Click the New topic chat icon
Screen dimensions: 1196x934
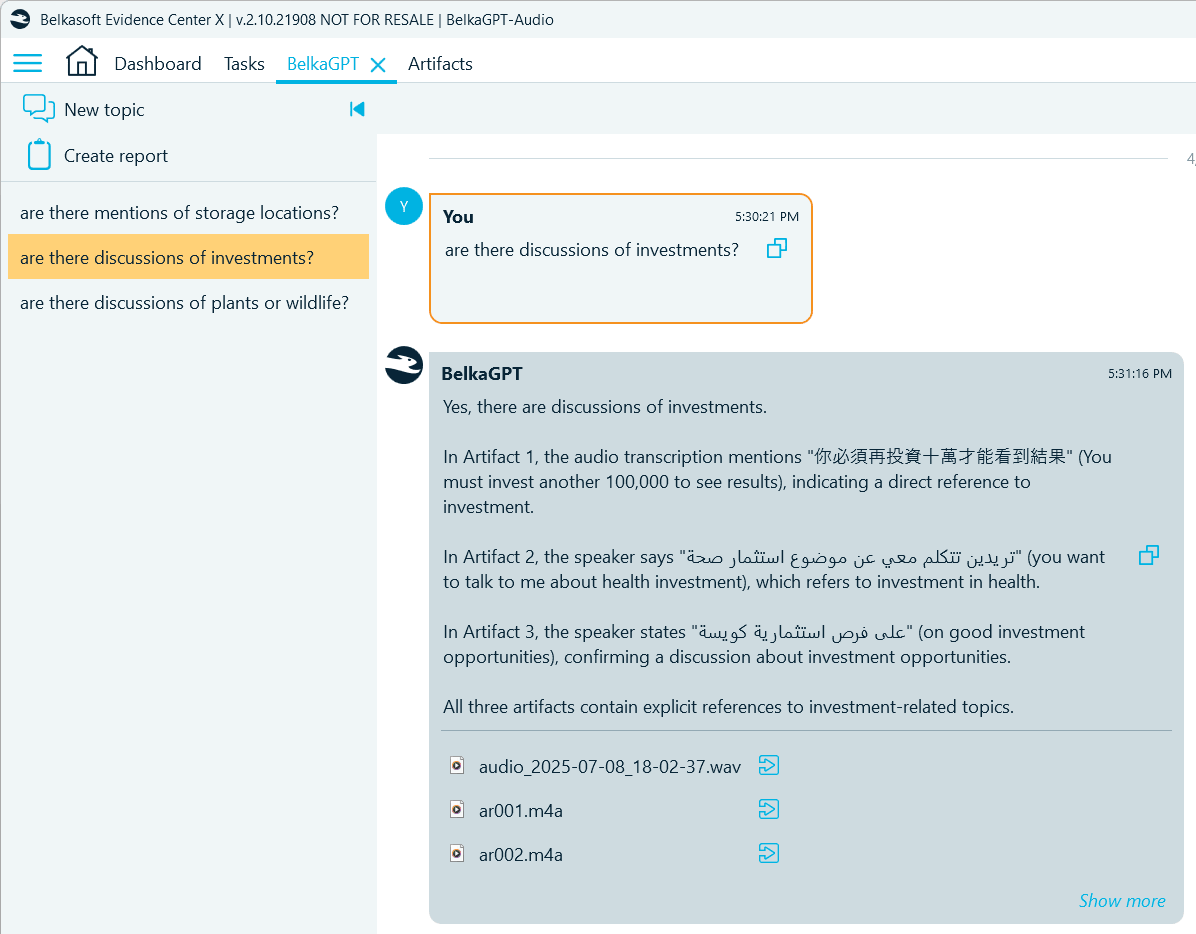(x=39, y=109)
